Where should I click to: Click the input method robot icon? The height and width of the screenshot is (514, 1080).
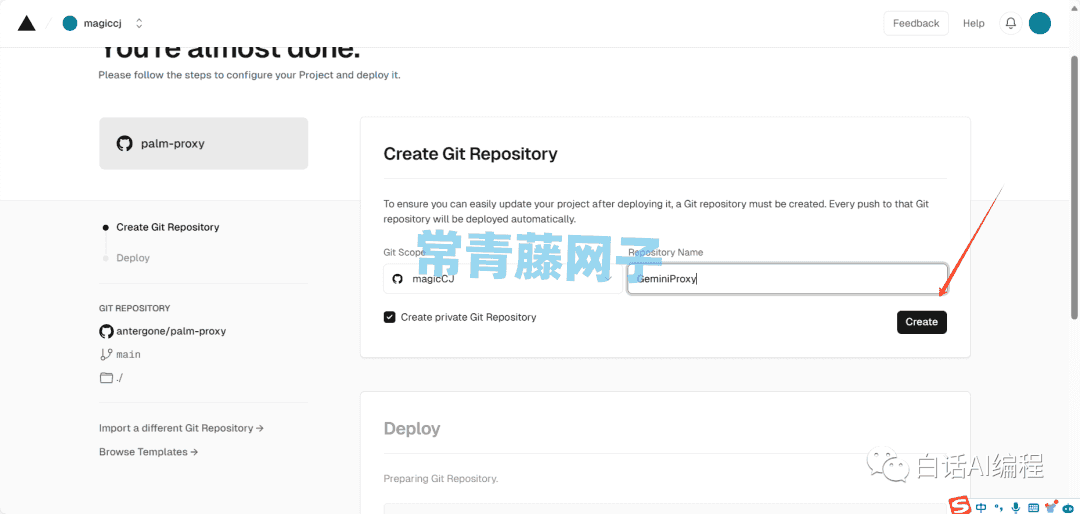click(1068, 507)
